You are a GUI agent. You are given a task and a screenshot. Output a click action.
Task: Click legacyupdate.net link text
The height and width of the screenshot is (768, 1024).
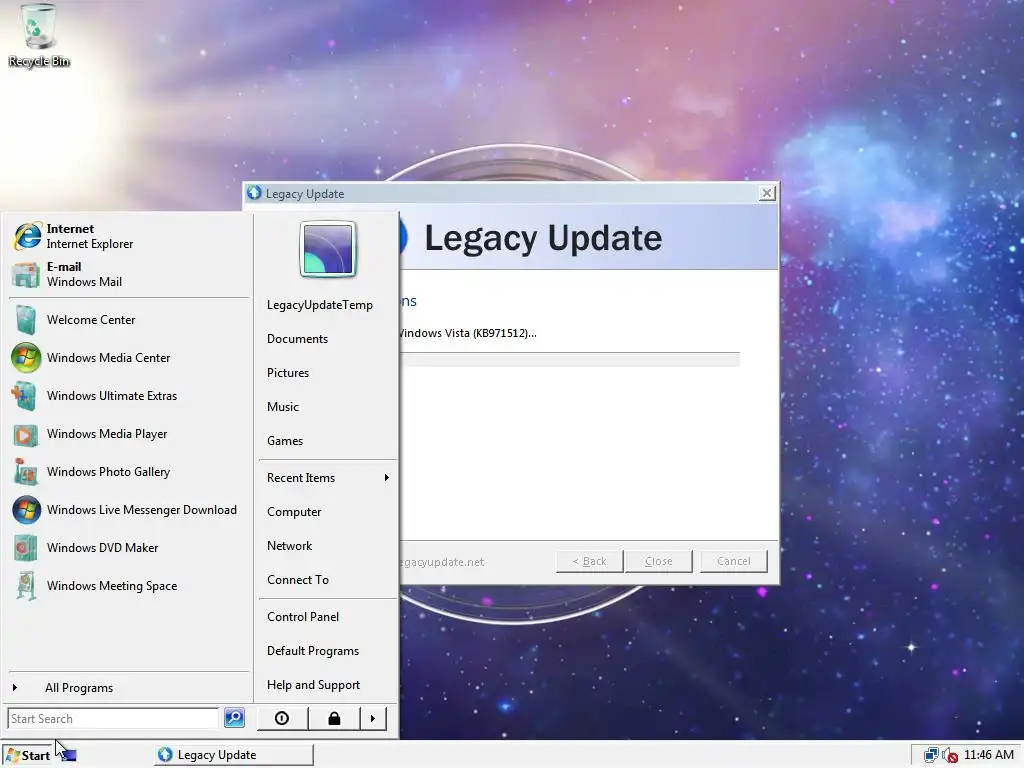(x=442, y=562)
